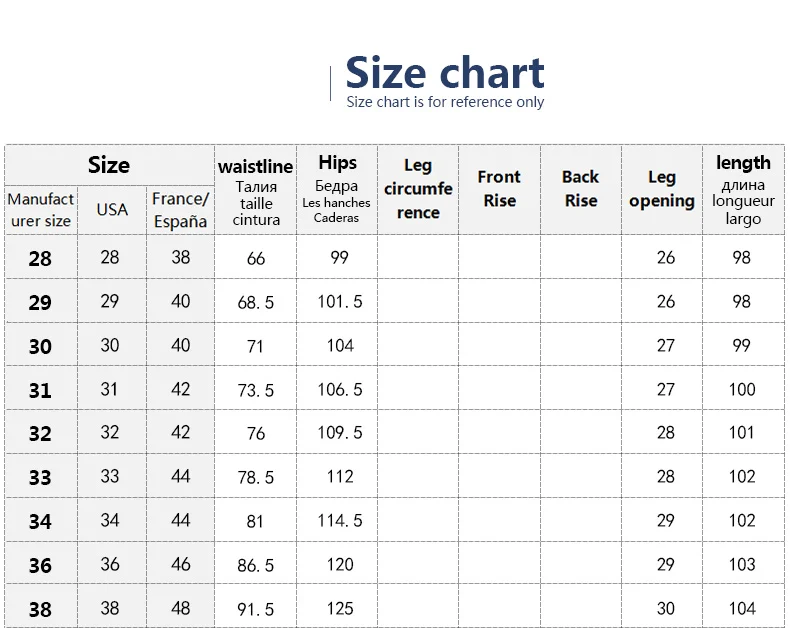790x628 pixels.
Task: Click the "Size chart" title heading
Action: 444,73
